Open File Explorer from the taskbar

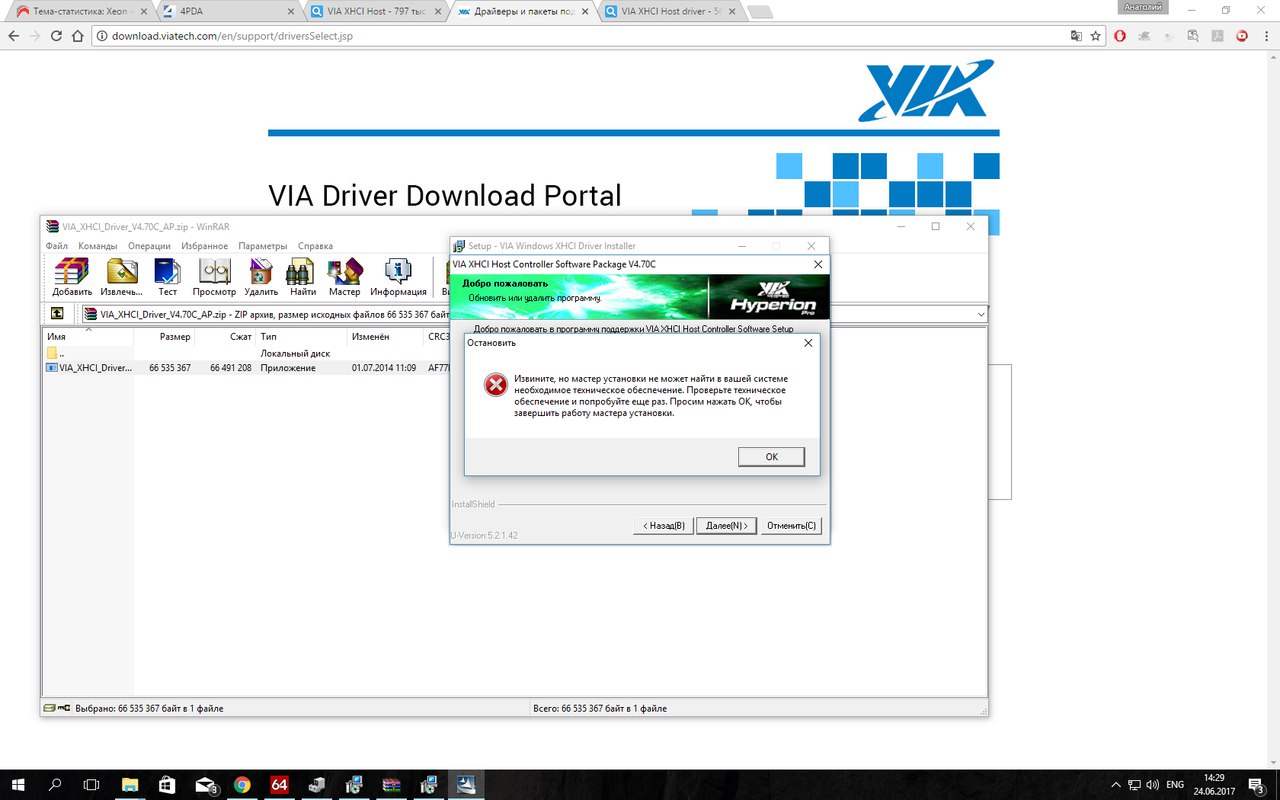click(x=130, y=785)
